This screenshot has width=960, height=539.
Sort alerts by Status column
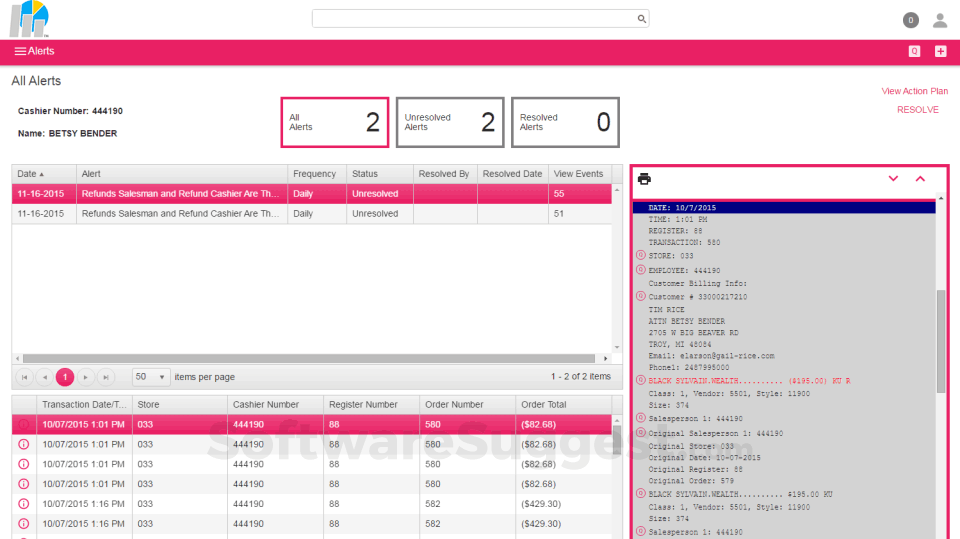380,174
